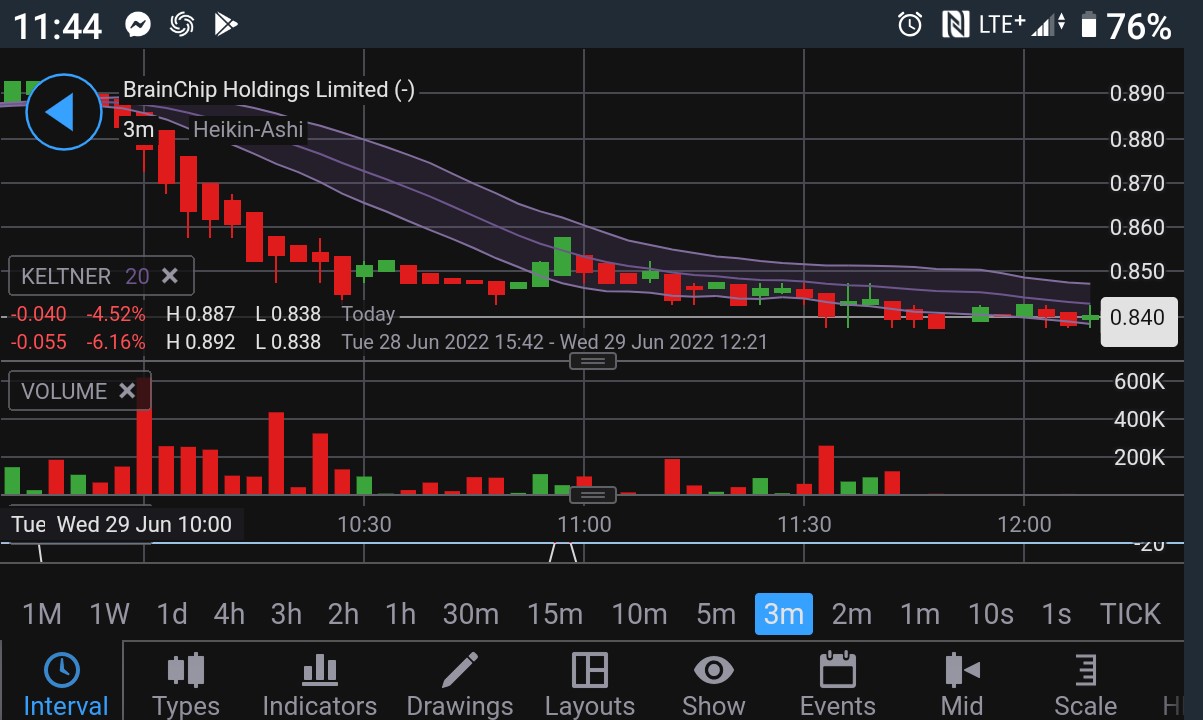Screen dimensions: 1203x720
Task: Tap the KELTNER 20 indicator label
Action: coord(82,276)
